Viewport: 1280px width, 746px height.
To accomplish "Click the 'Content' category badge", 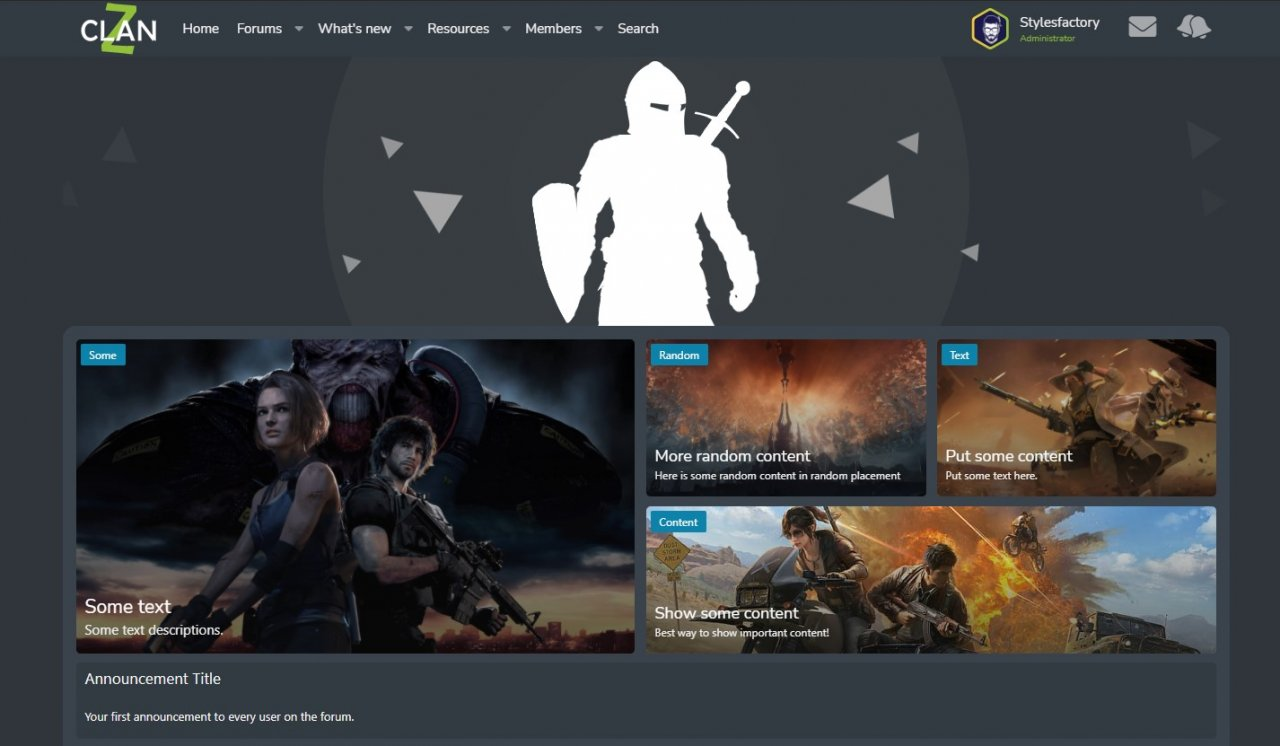I will (678, 522).
